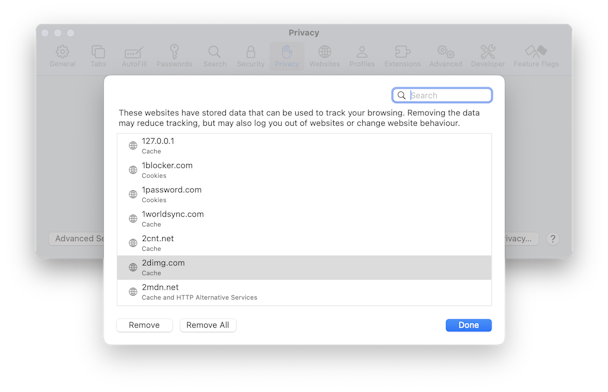The image size is (608, 392).
Task: Switch to the Developer tools tab
Action: point(488,56)
